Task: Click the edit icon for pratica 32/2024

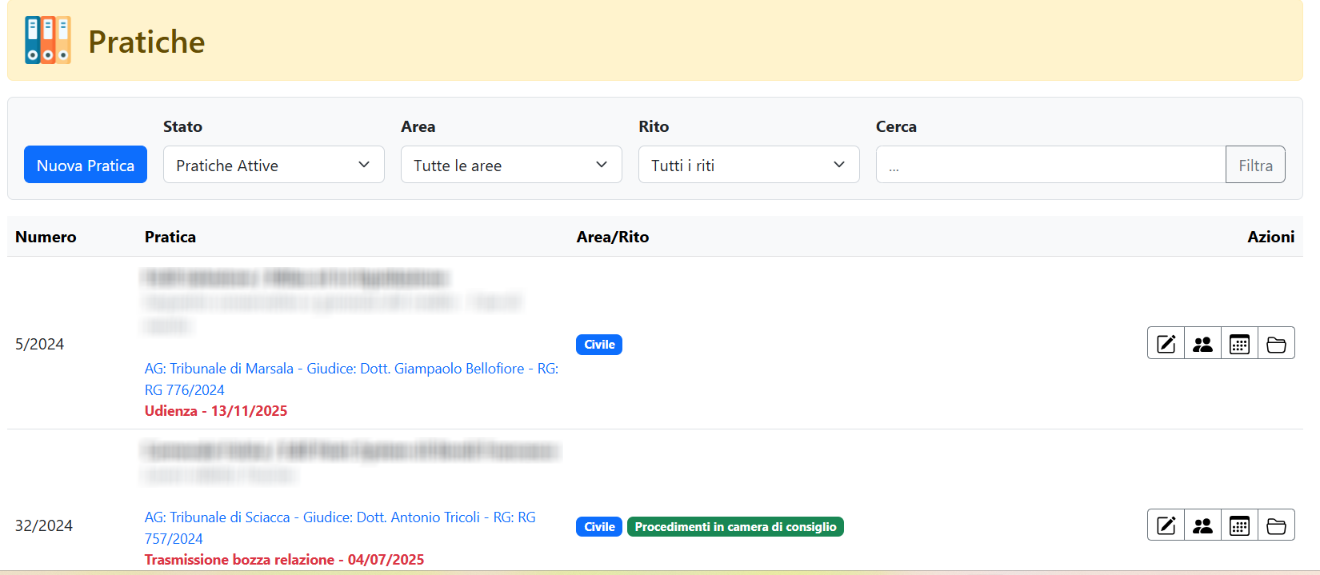Action: click(1166, 525)
